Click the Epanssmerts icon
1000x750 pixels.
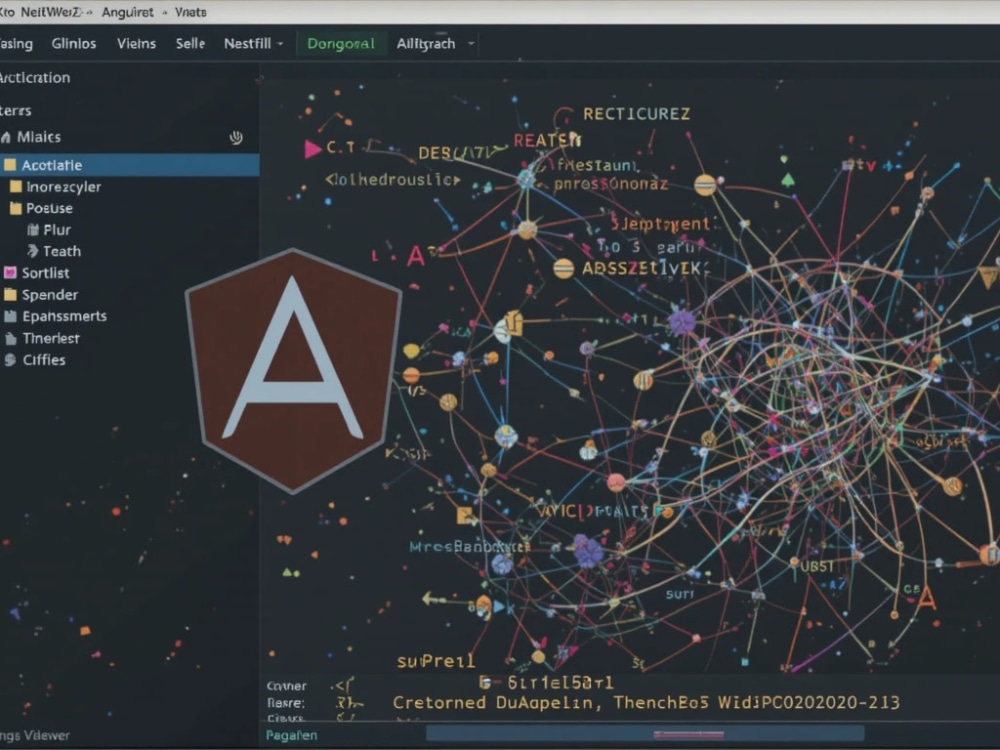10,316
